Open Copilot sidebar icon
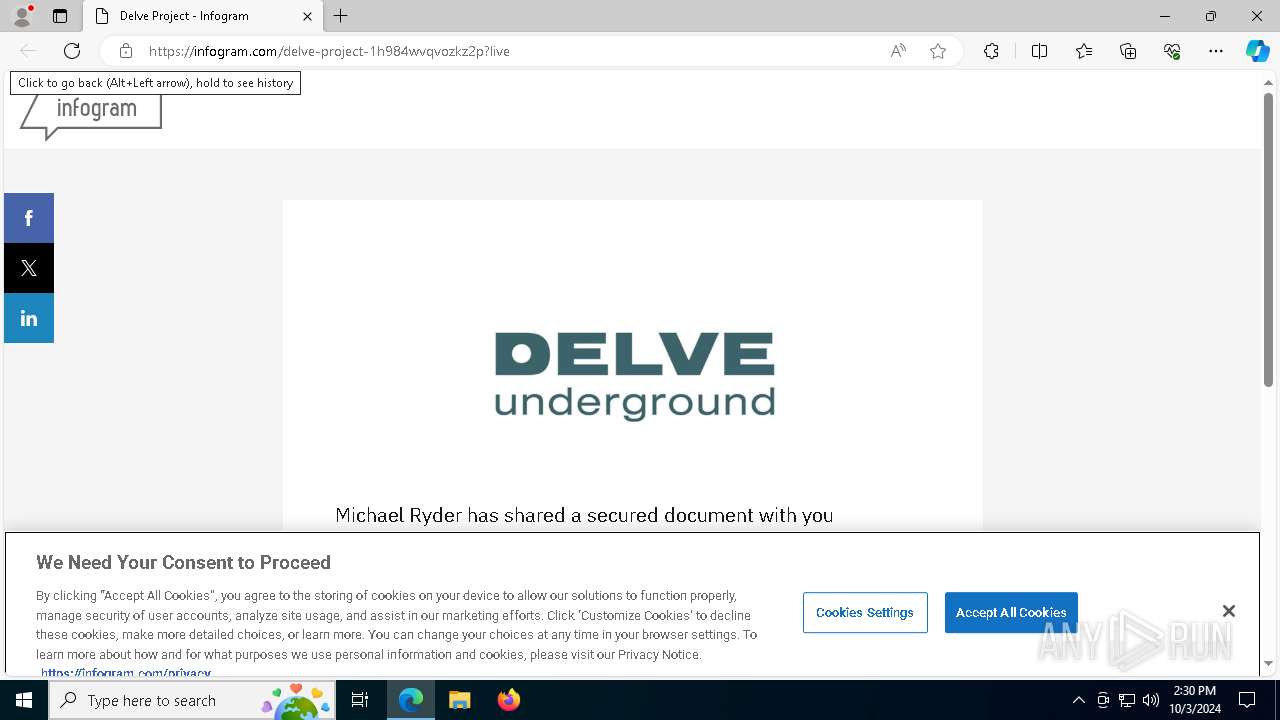 click(x=1257, y=51)
